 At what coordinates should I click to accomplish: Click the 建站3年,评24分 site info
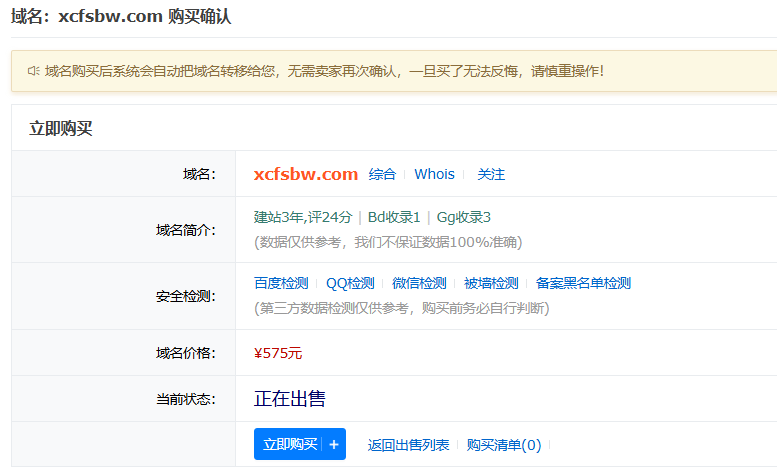(303, 217)
